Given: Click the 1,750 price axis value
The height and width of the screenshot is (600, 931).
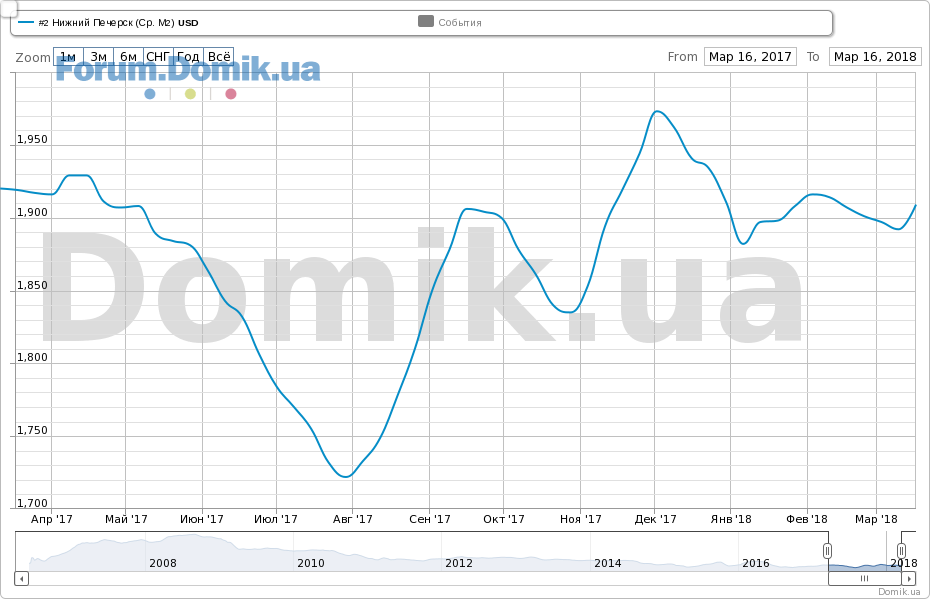Looking at the screenshot, I should [x=32, y=430].
